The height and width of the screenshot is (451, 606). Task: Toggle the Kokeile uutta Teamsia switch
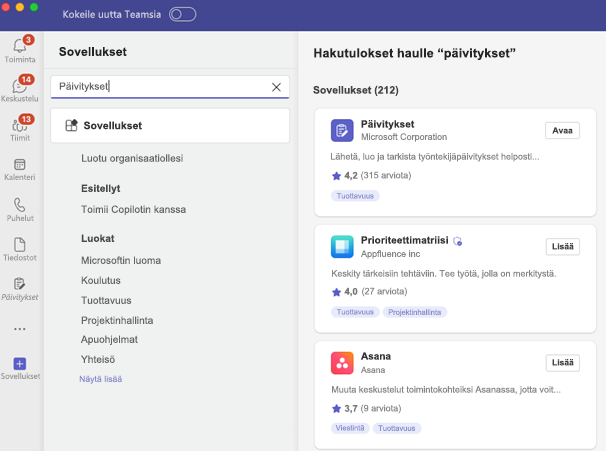coord(182,14)
